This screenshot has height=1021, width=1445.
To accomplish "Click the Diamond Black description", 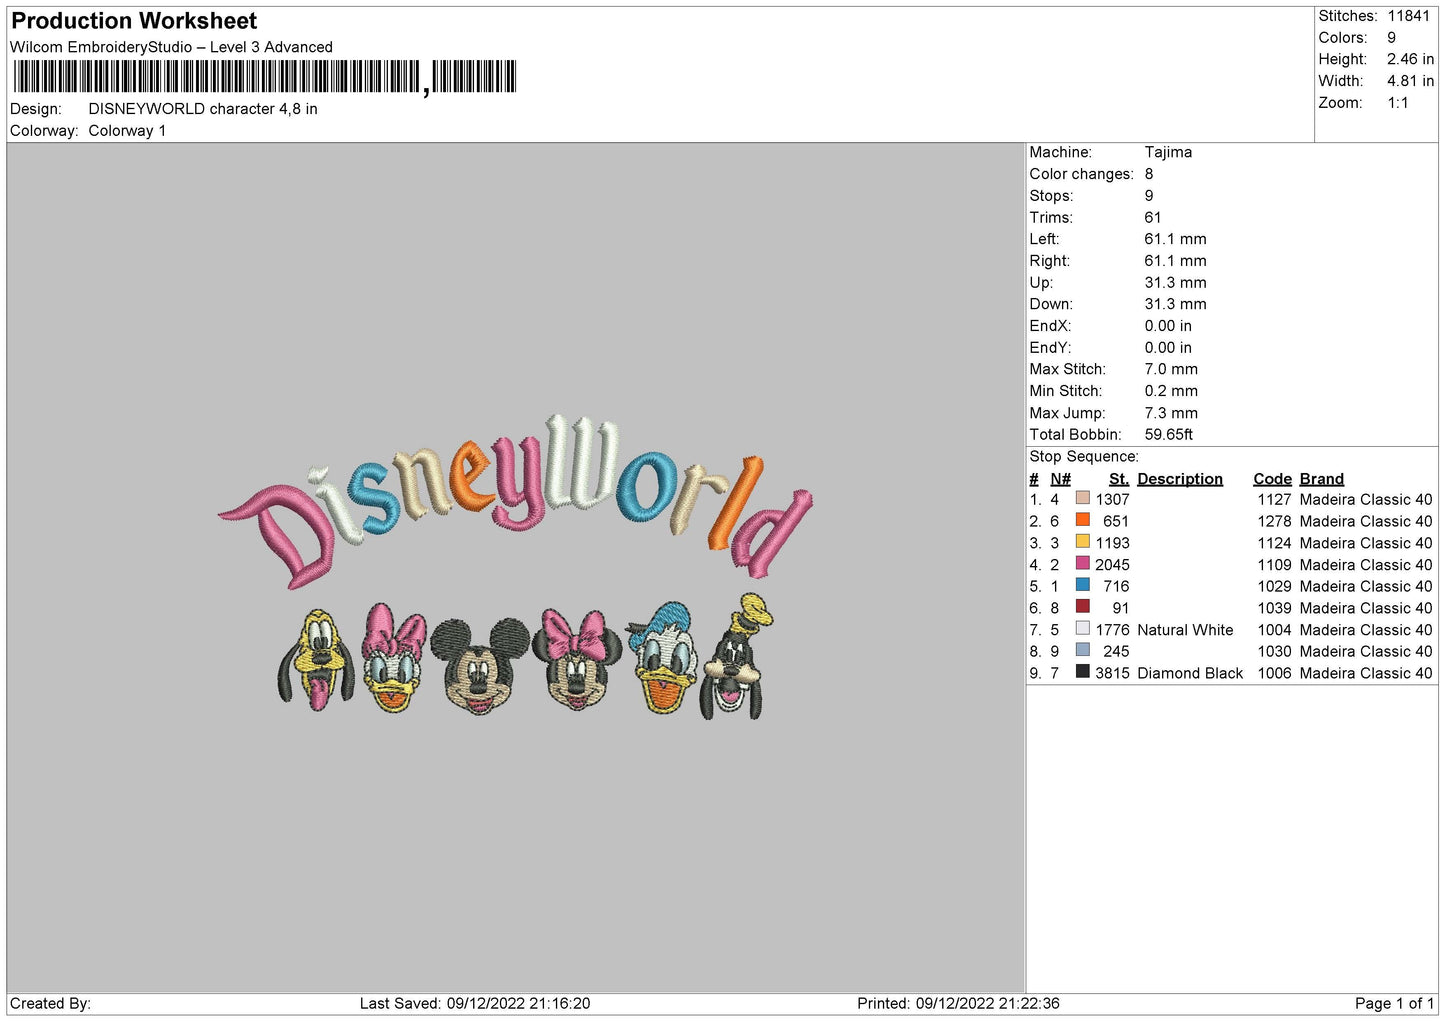I will [x=1190, y=673].
